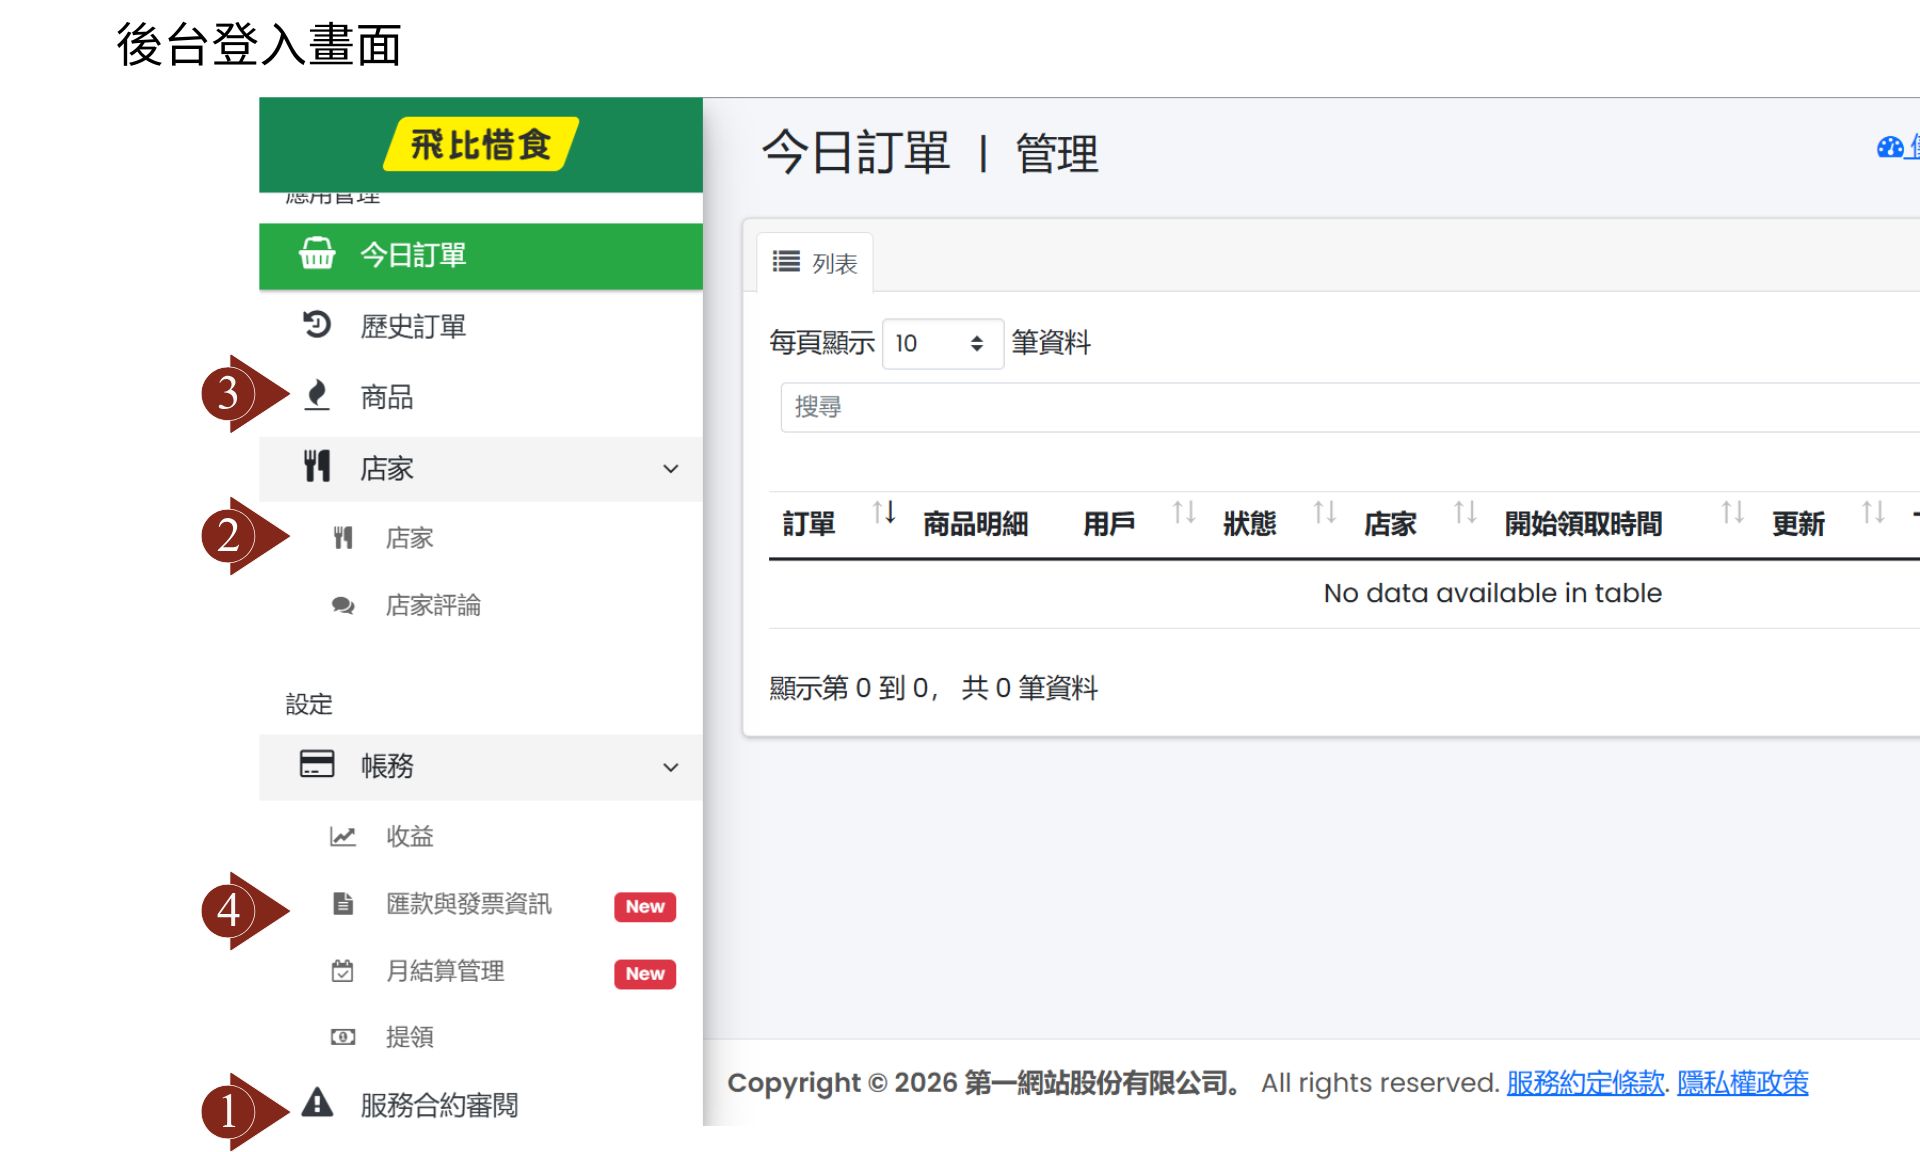Screen dimensions: 1920x1152
Task: Click the New badge beside 匯款與發票資訊
Action: tap(645, 906)
